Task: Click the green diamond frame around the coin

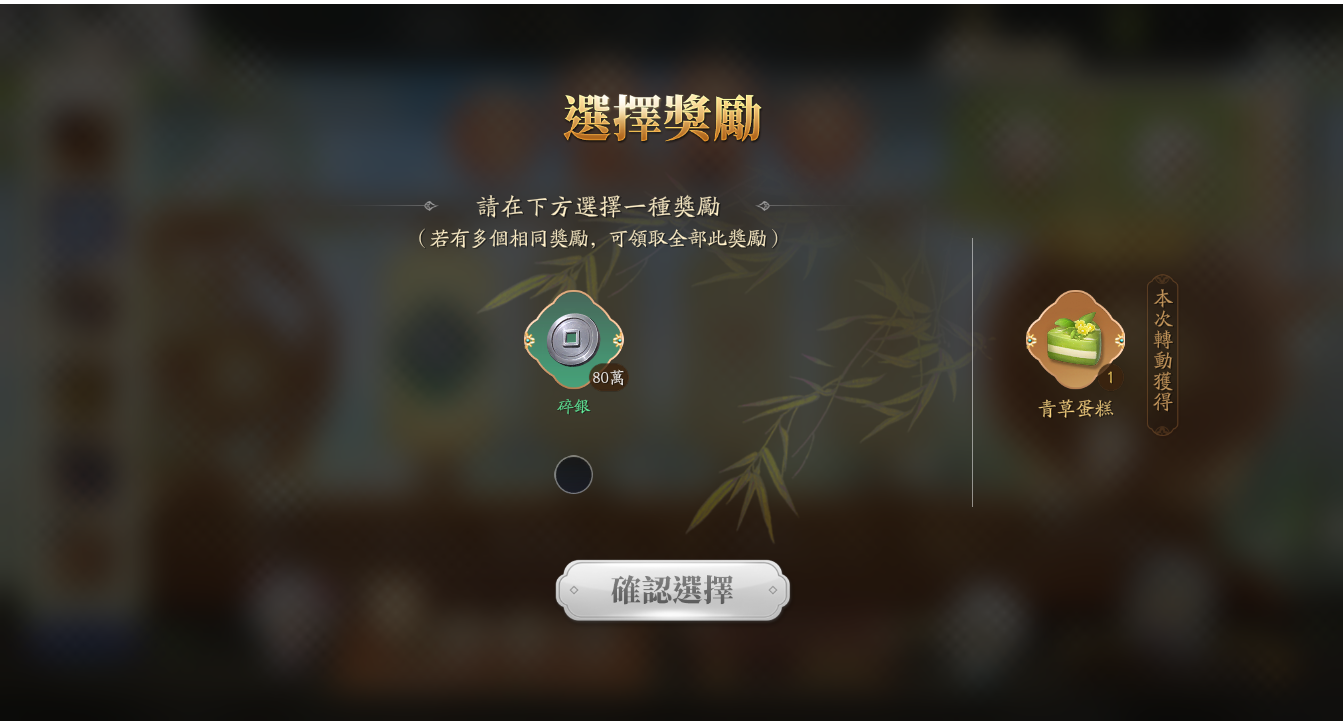Action: (x=574, y=339)
